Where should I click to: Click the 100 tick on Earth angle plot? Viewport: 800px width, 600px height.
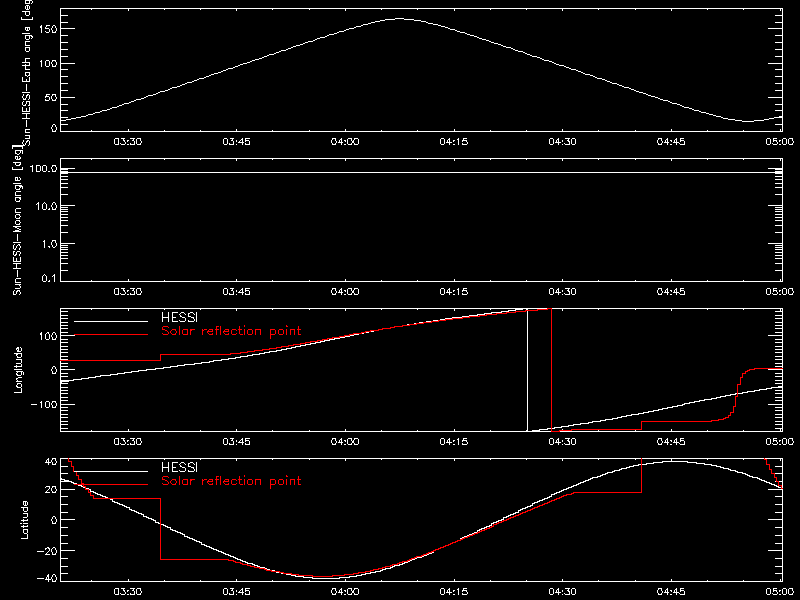[x=47, y=63]
